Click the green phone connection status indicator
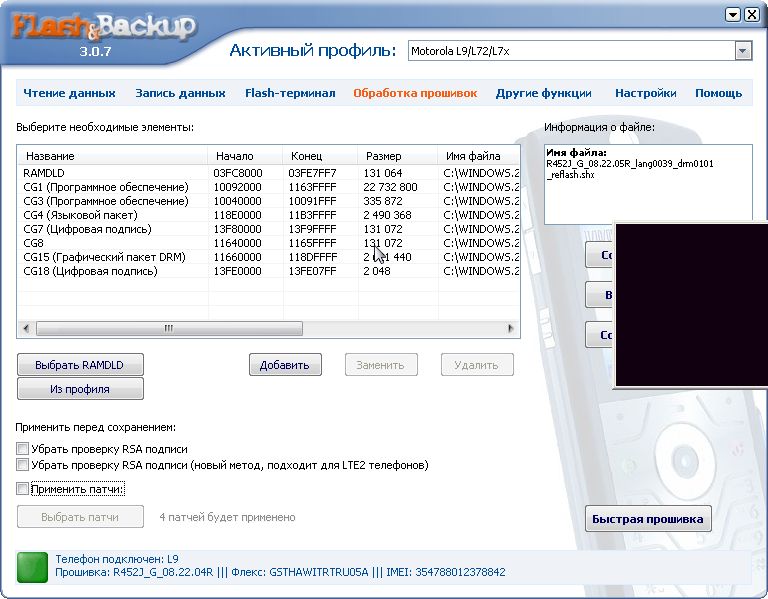 coord(32,567)
